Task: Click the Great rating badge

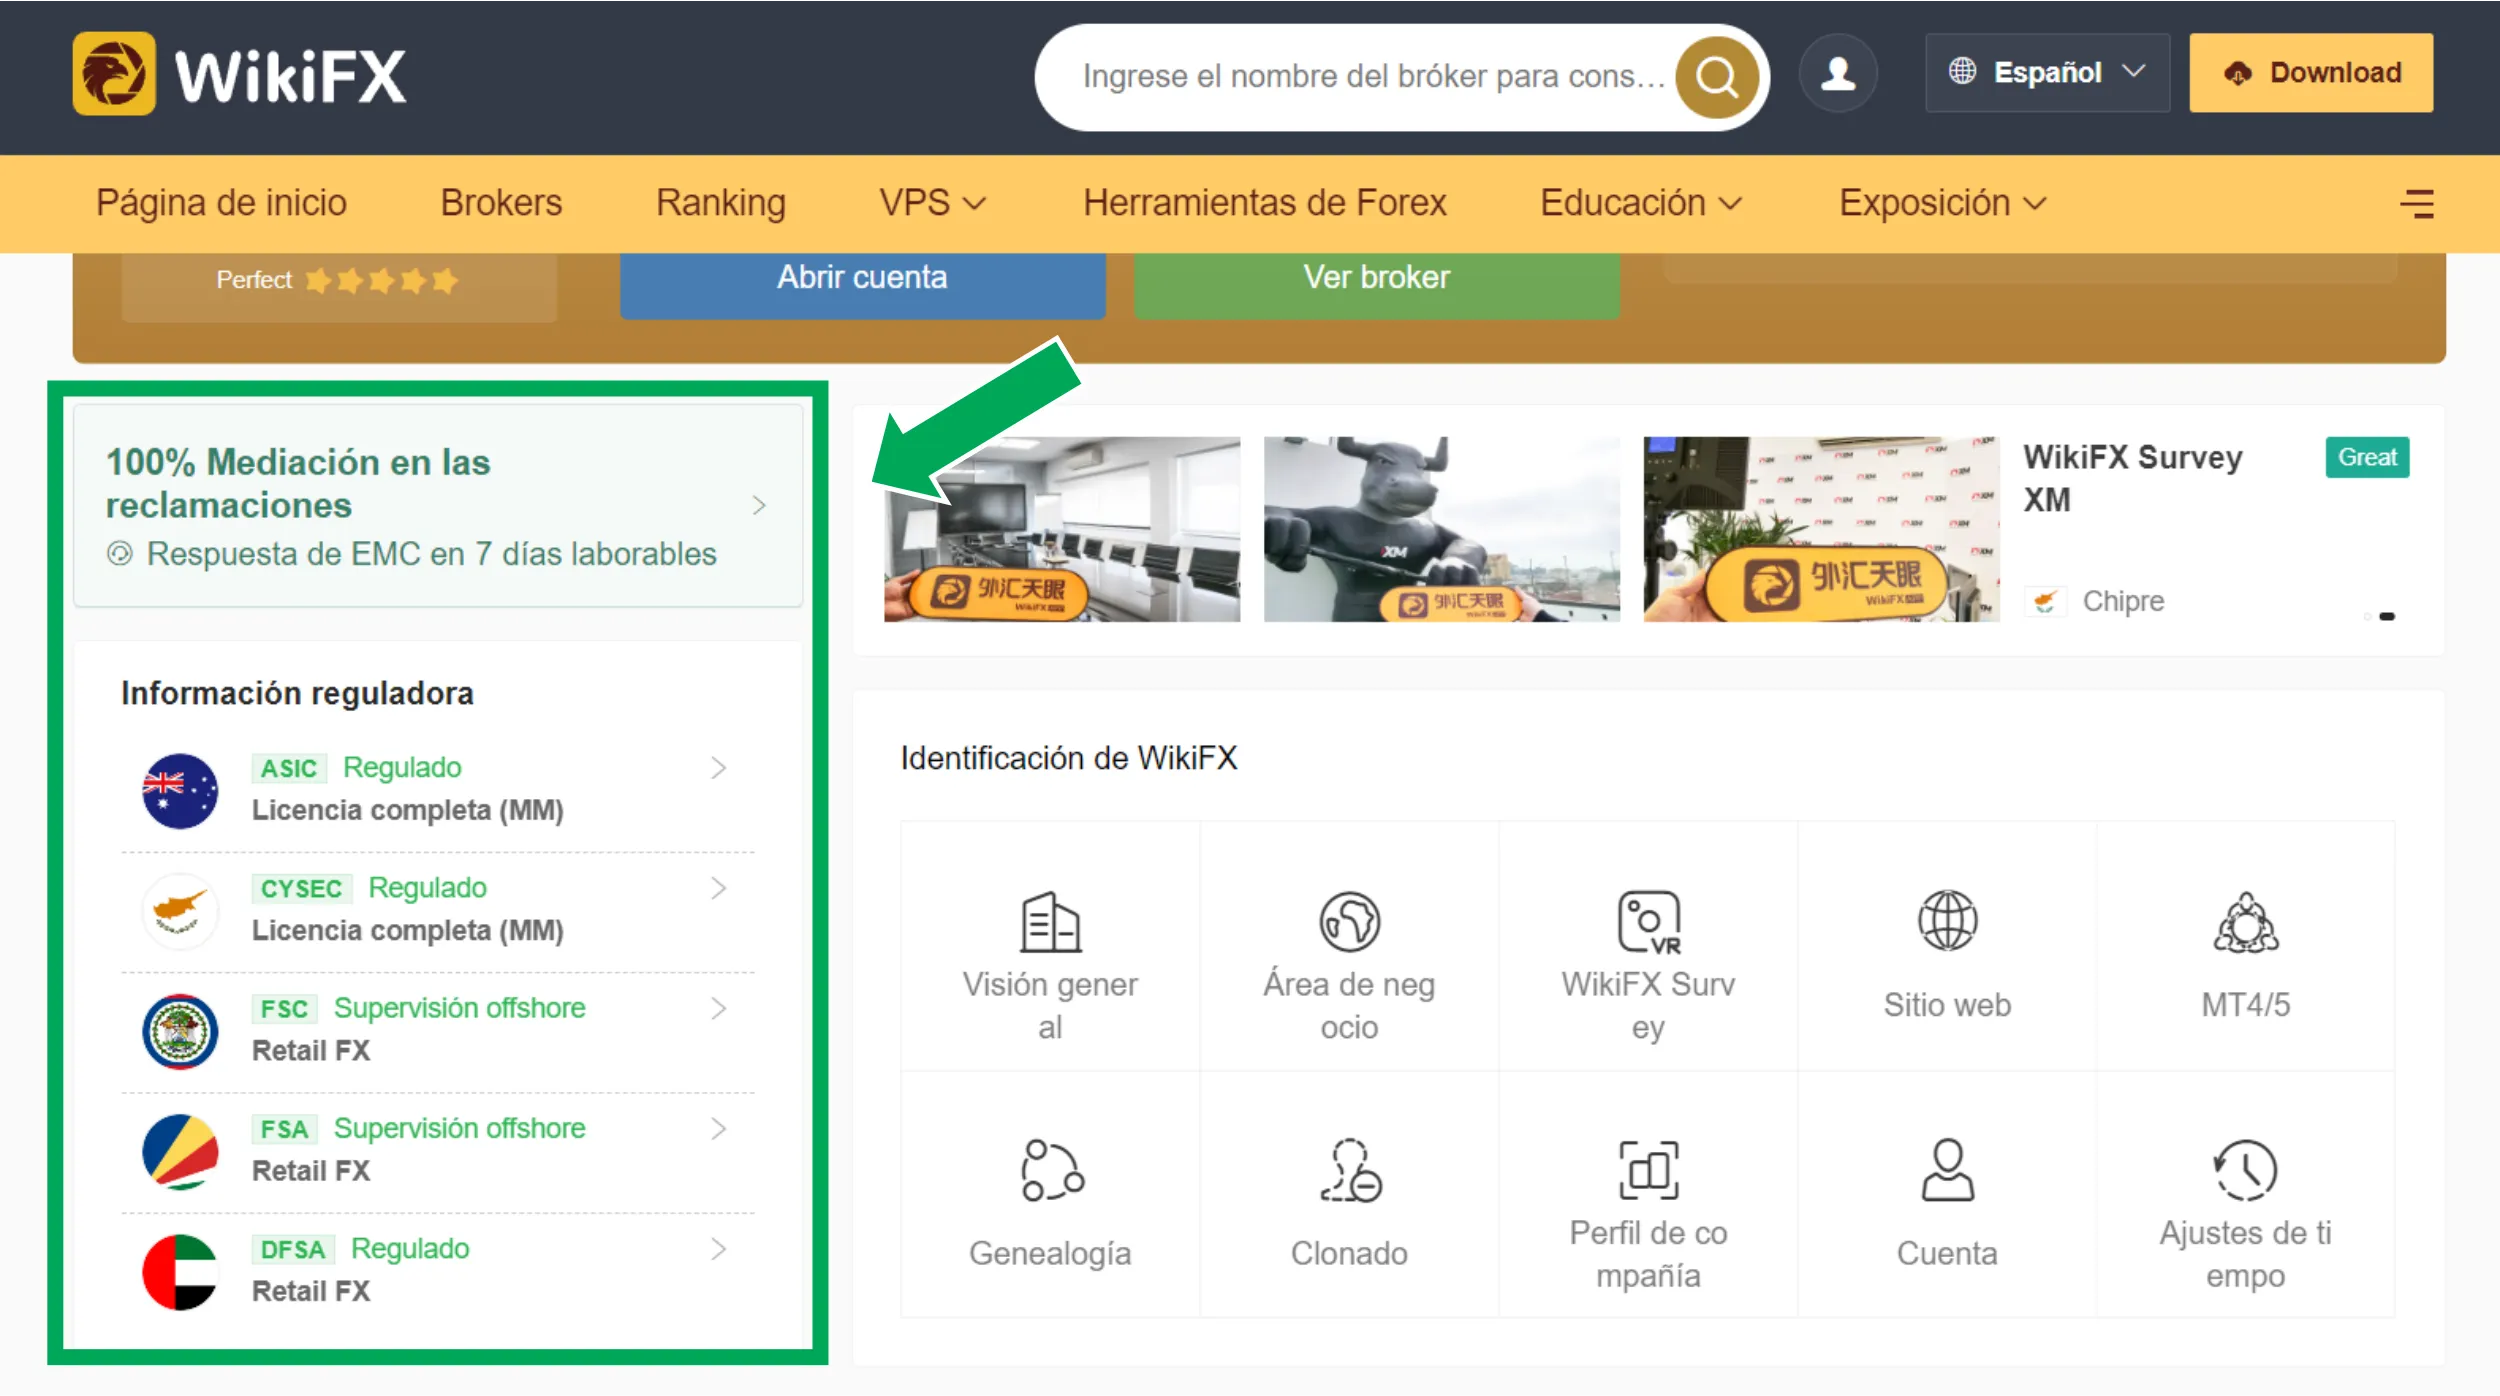Action: [2367, 457]
